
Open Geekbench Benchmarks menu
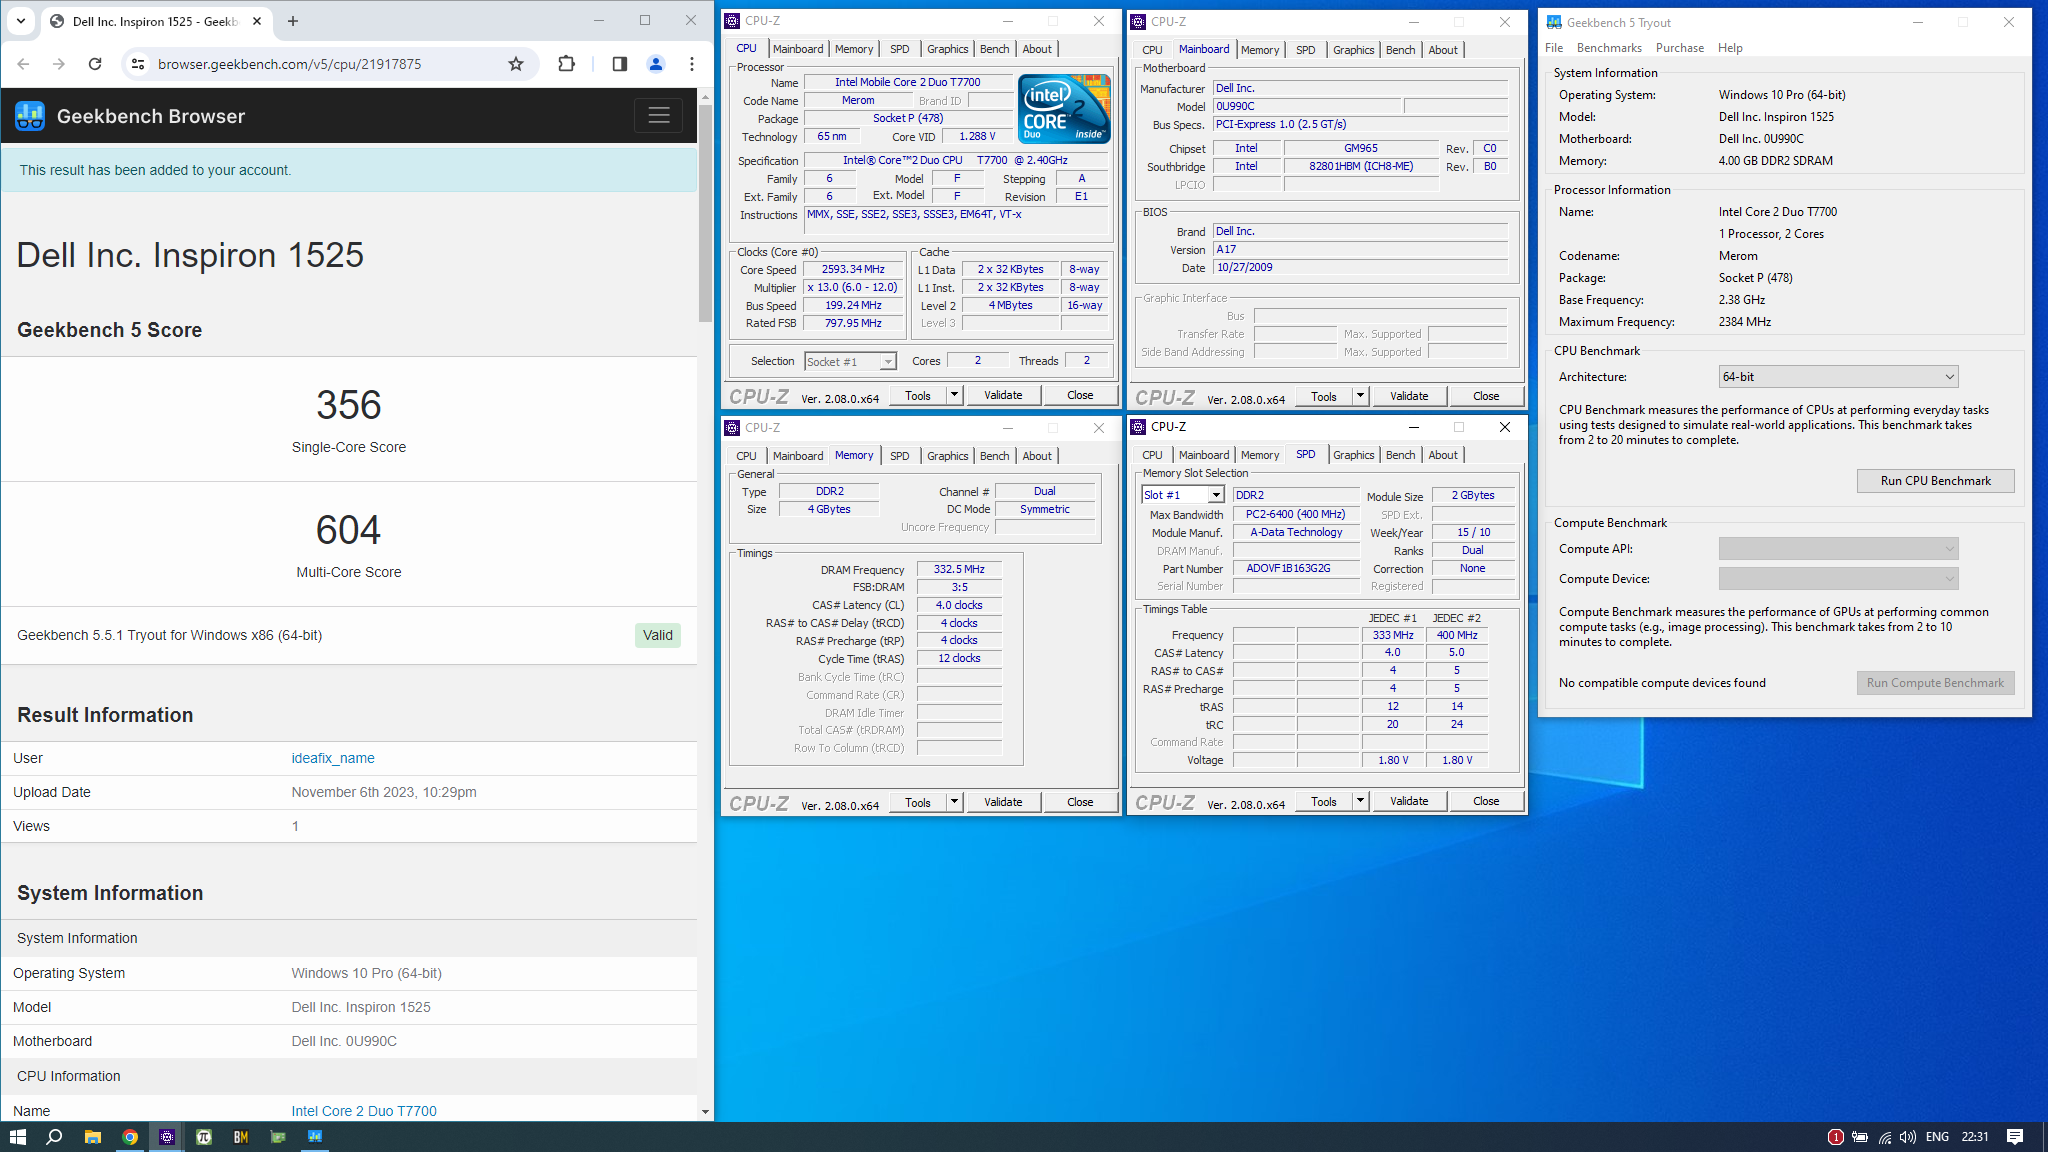[1609, 48]
